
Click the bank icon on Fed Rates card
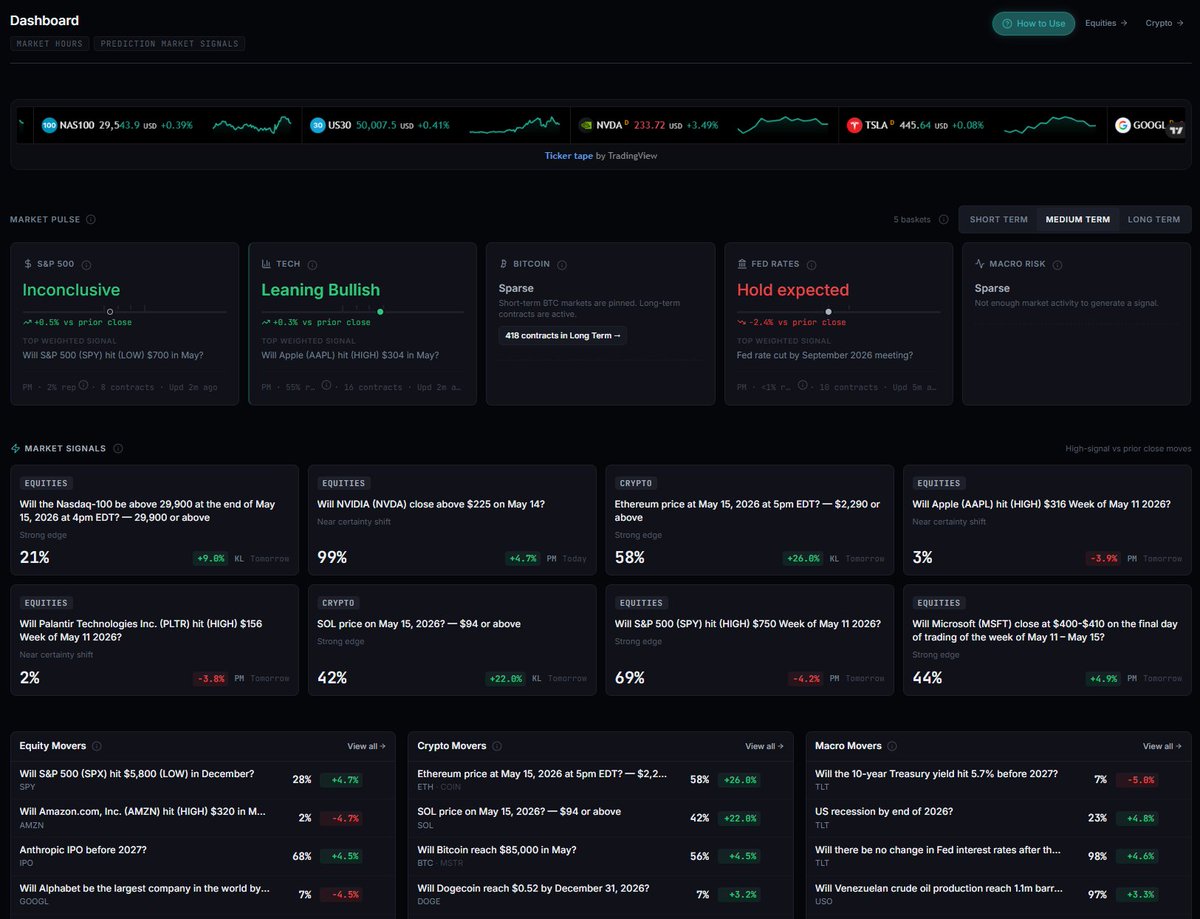[x=742, y=264]
